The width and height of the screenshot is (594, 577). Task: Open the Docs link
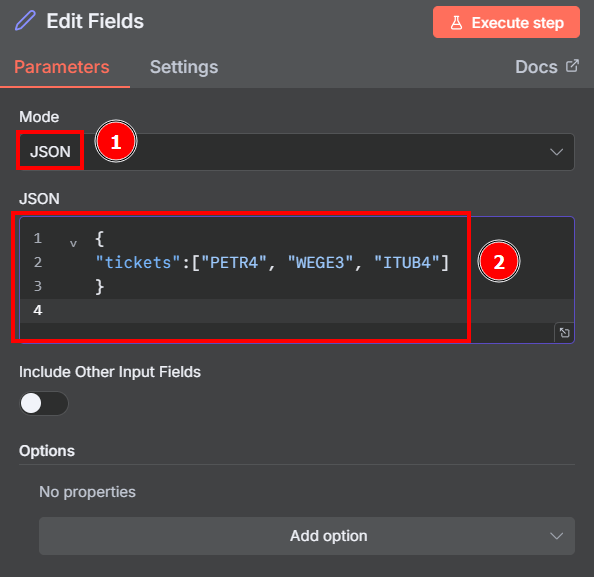pyautogui.click(x=547, y=67)
